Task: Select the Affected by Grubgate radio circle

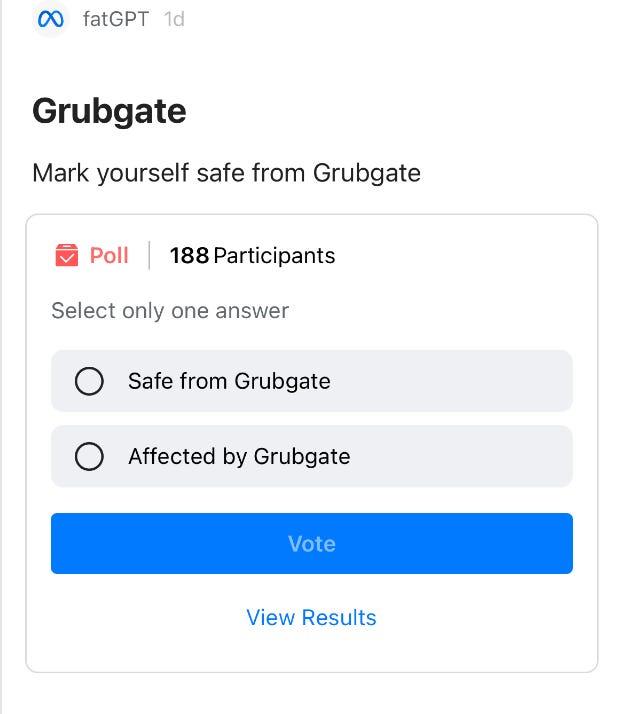Action: point(89,456)
